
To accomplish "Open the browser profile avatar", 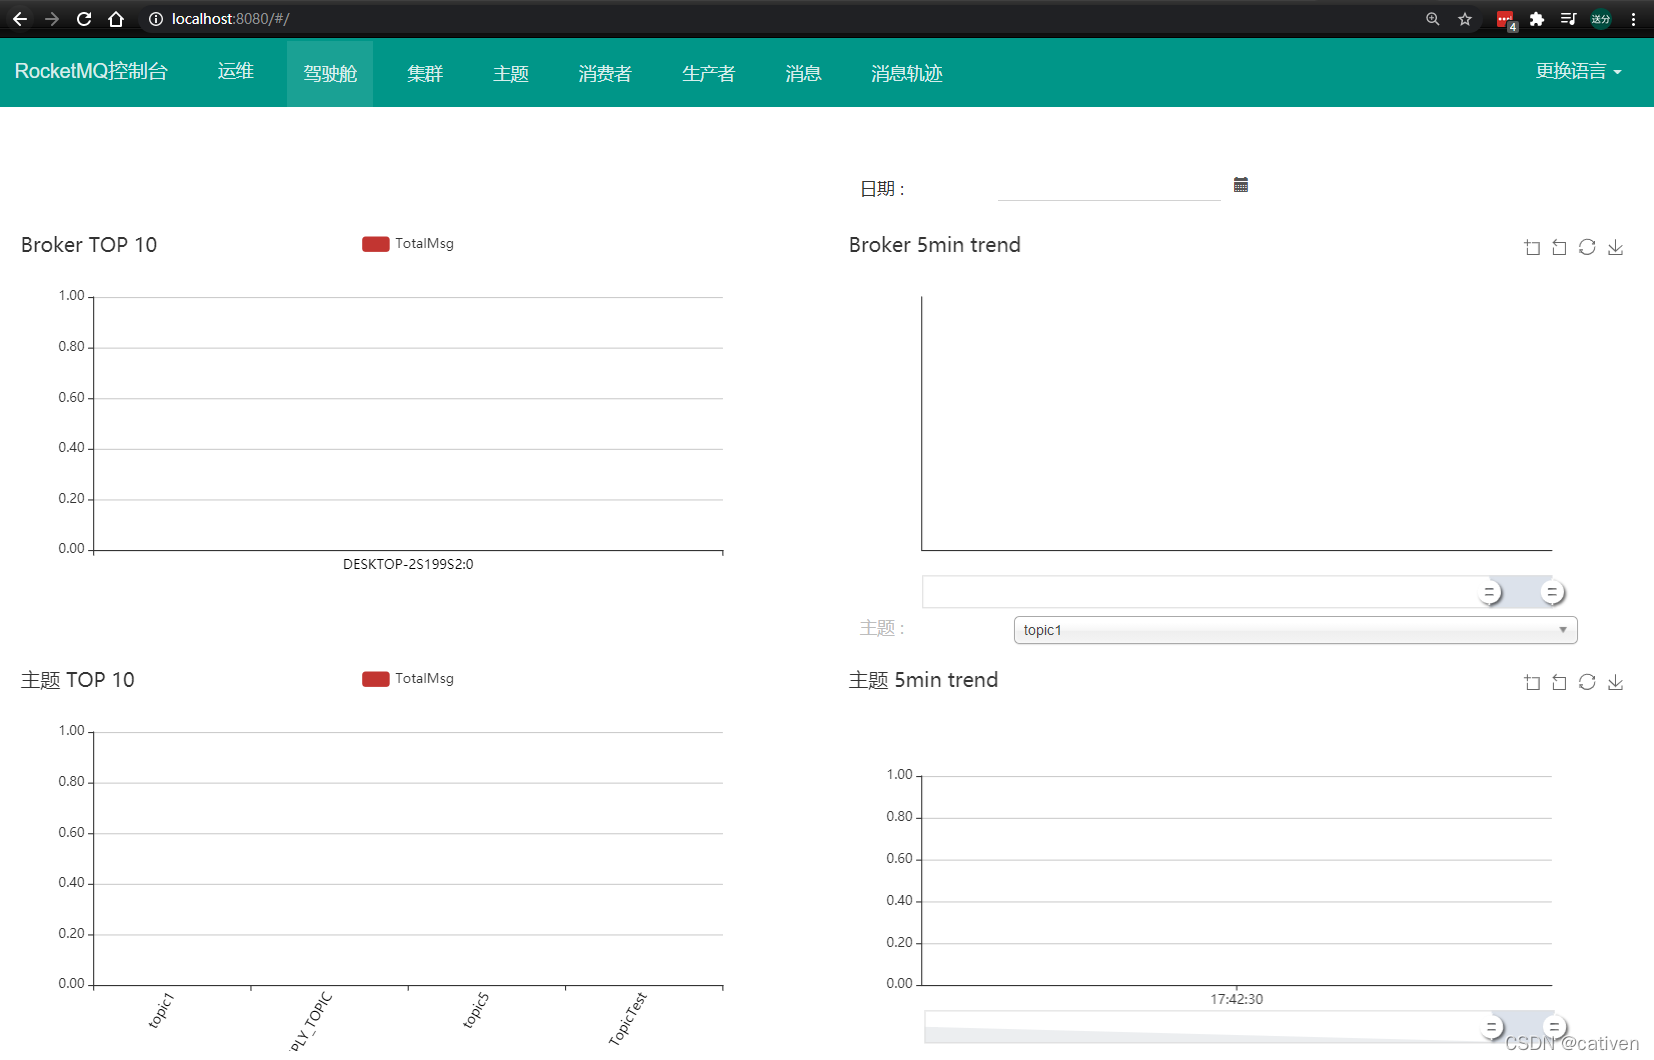I will (1601, 19).
